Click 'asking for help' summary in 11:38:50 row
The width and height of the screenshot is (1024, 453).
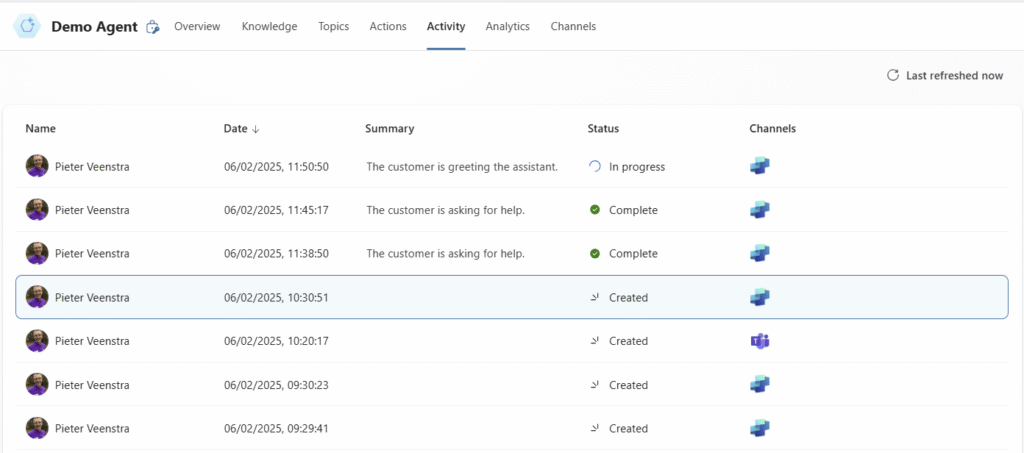pos(446,253)
